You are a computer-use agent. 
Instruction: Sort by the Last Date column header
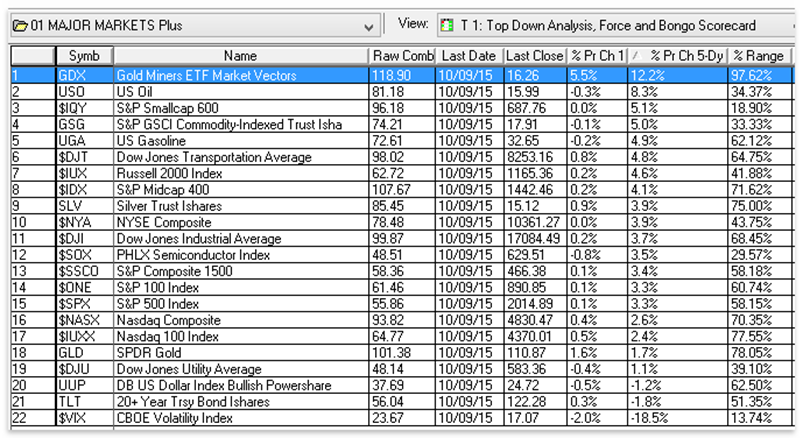[470, 56]
